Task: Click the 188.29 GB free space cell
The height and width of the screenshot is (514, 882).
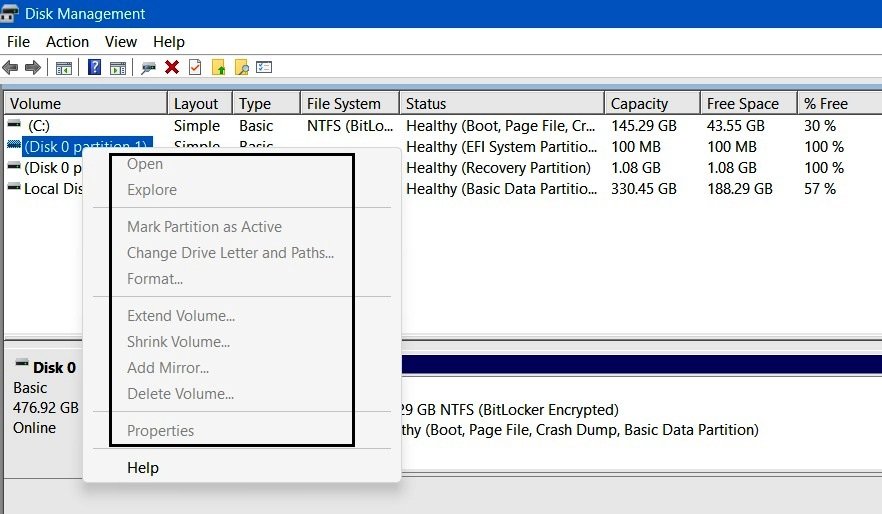Action: coord(740,188)
